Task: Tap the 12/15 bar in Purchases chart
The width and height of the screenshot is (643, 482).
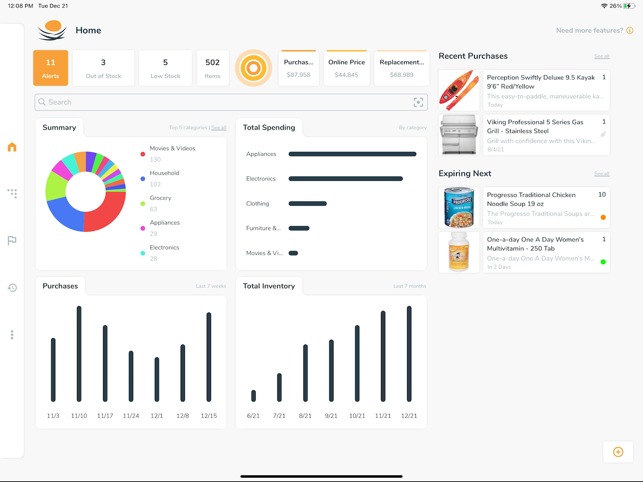Action: tap(209, 357)
